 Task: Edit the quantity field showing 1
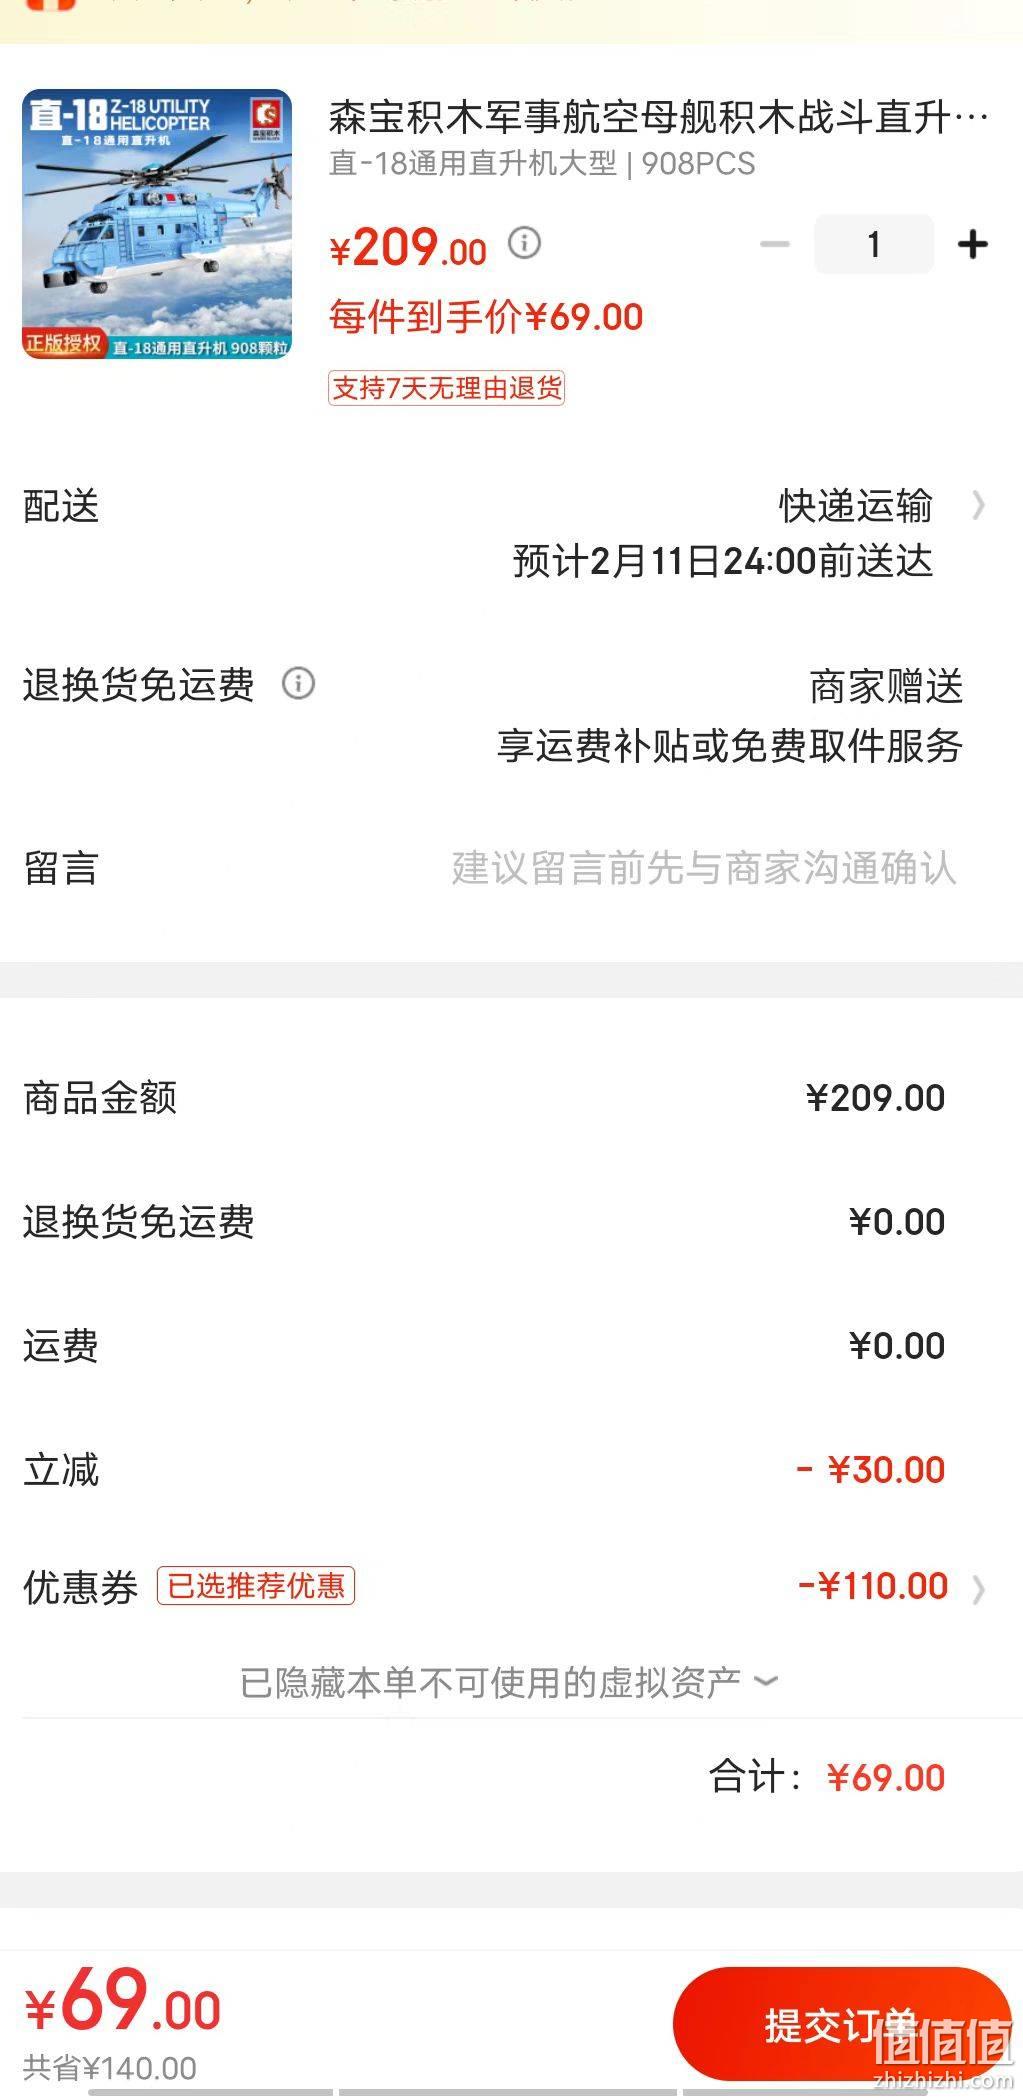click(x=874, y=244)
